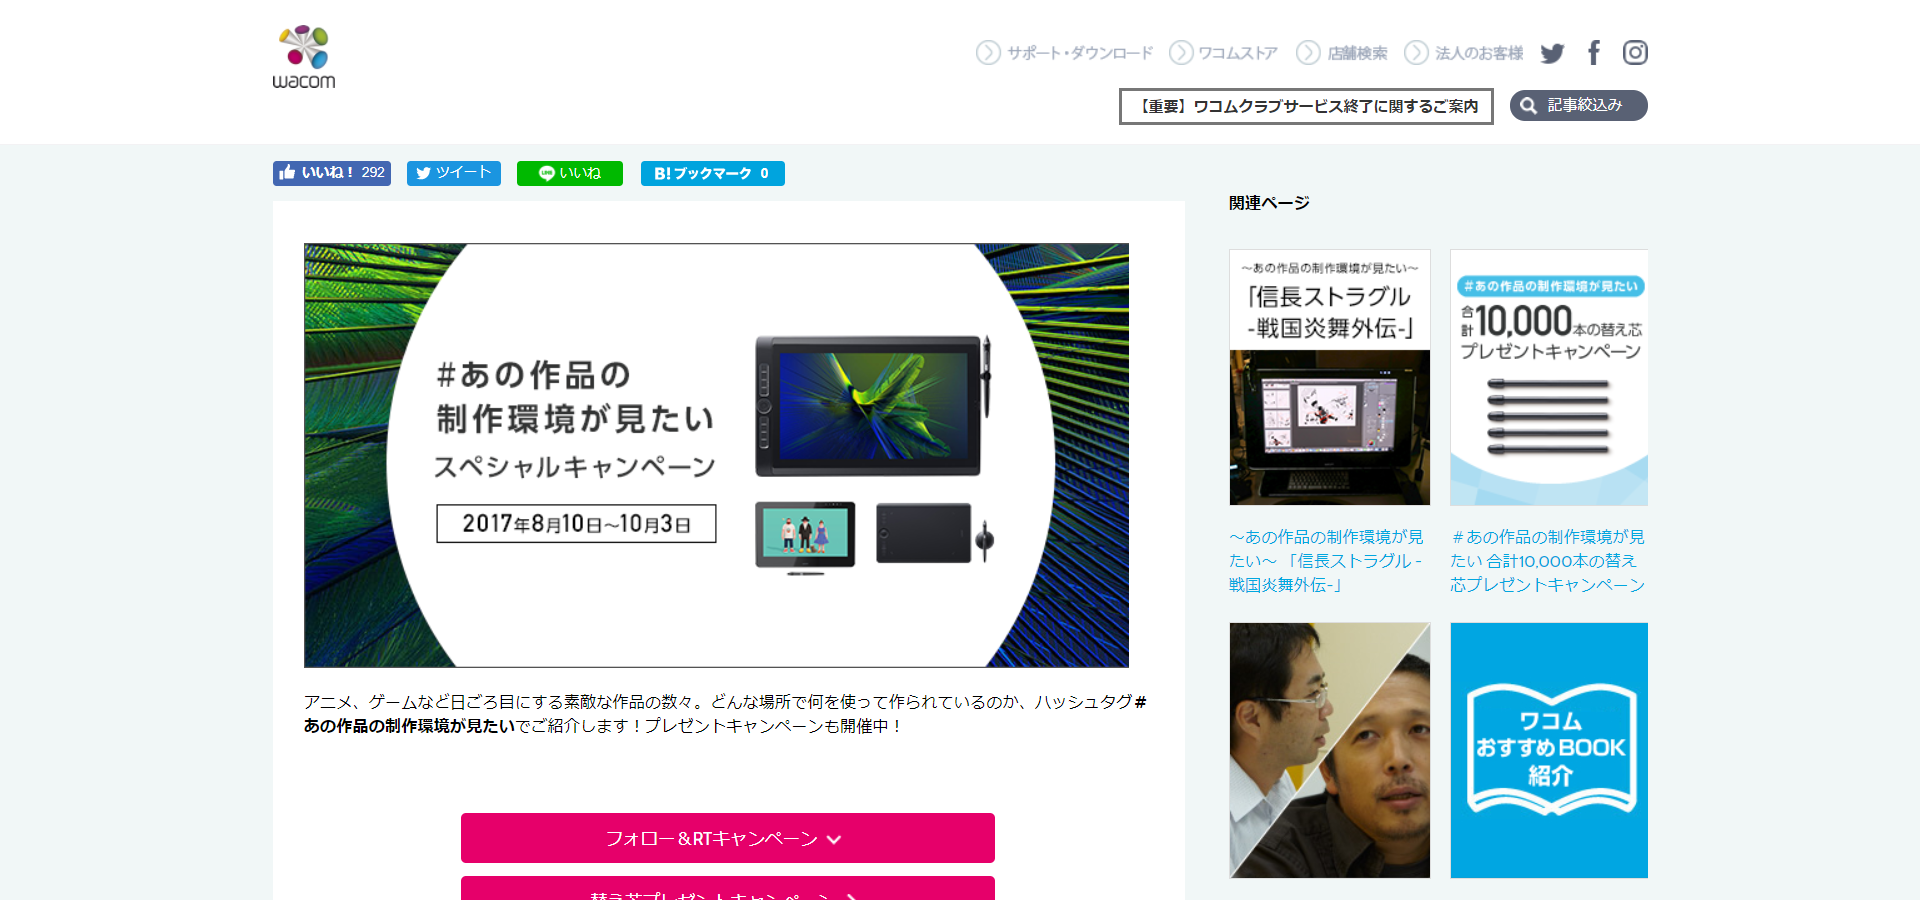Click the 記事絞込み search button
This screenshot has height=900, width=1920.
[1579, 105]
